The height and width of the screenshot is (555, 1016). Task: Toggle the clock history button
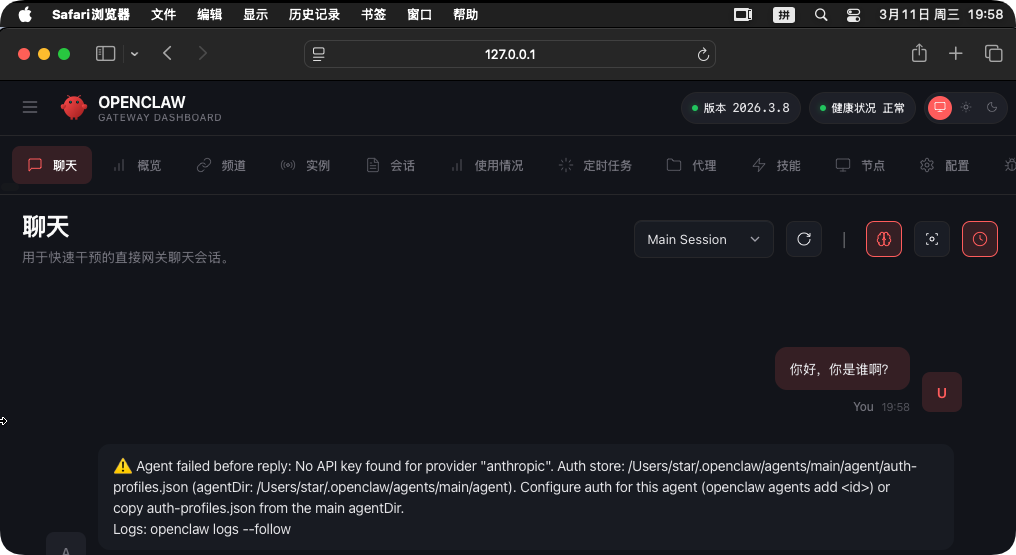980,239
